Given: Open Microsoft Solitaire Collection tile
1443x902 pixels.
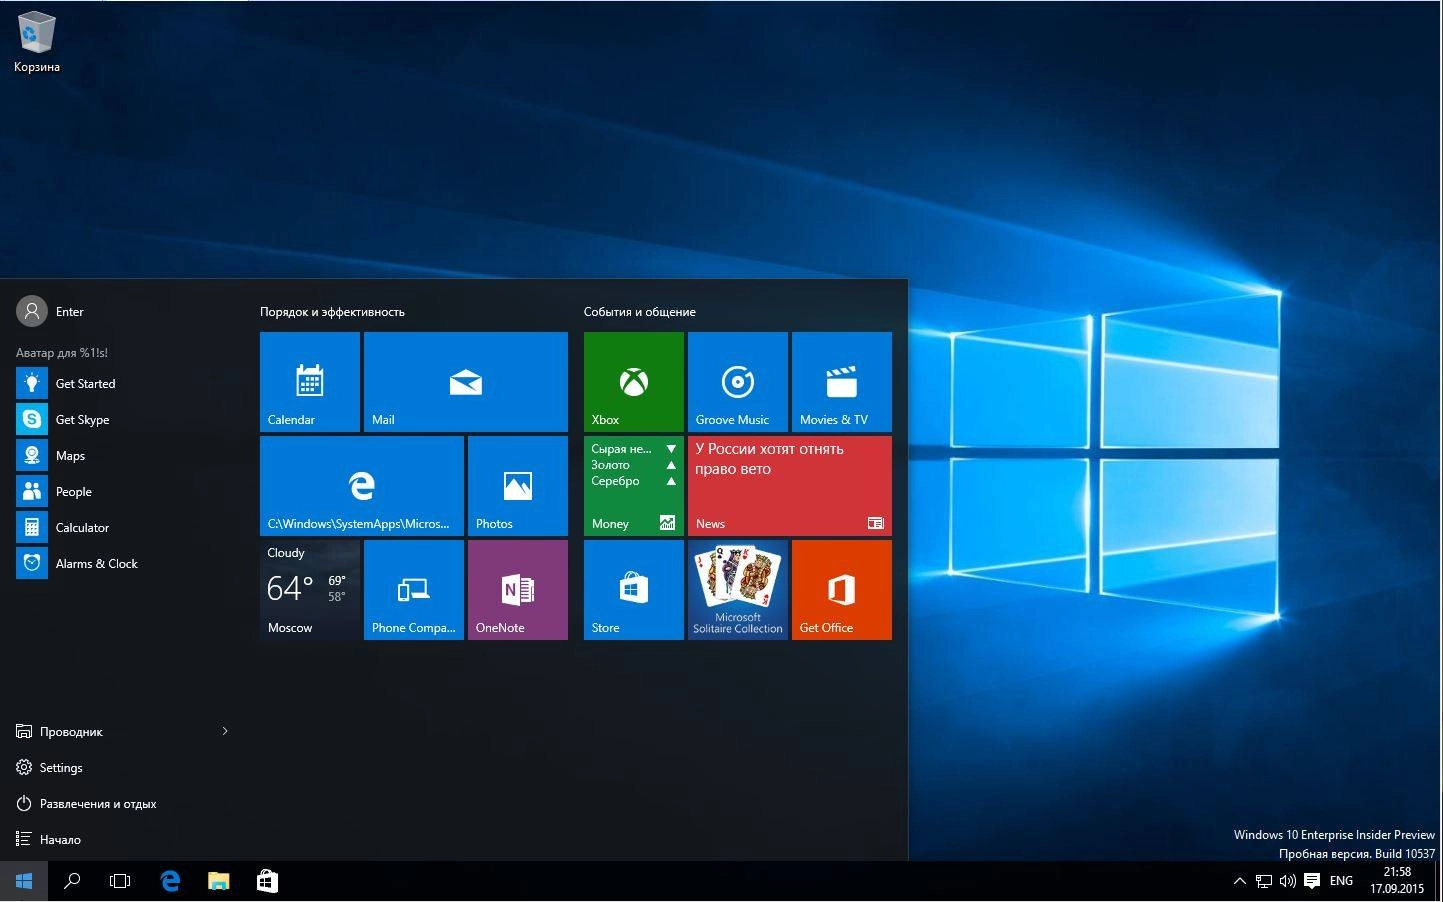Looking at the screenshot, I should point(738,590).
